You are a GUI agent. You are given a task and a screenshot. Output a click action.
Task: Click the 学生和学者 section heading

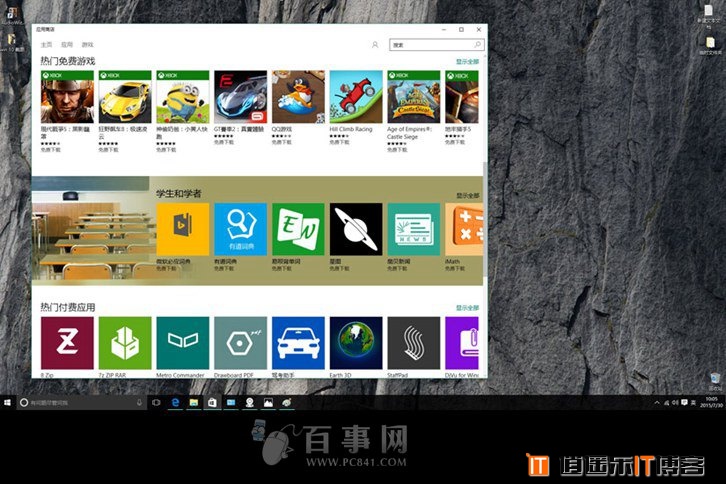[179, 194]
